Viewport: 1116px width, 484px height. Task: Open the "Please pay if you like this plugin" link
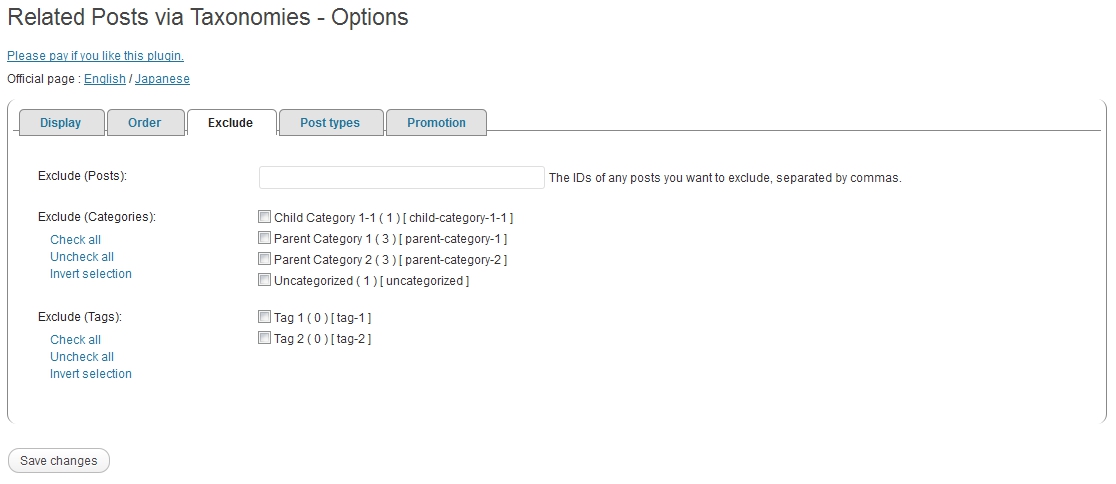click(x=95, y=56)
